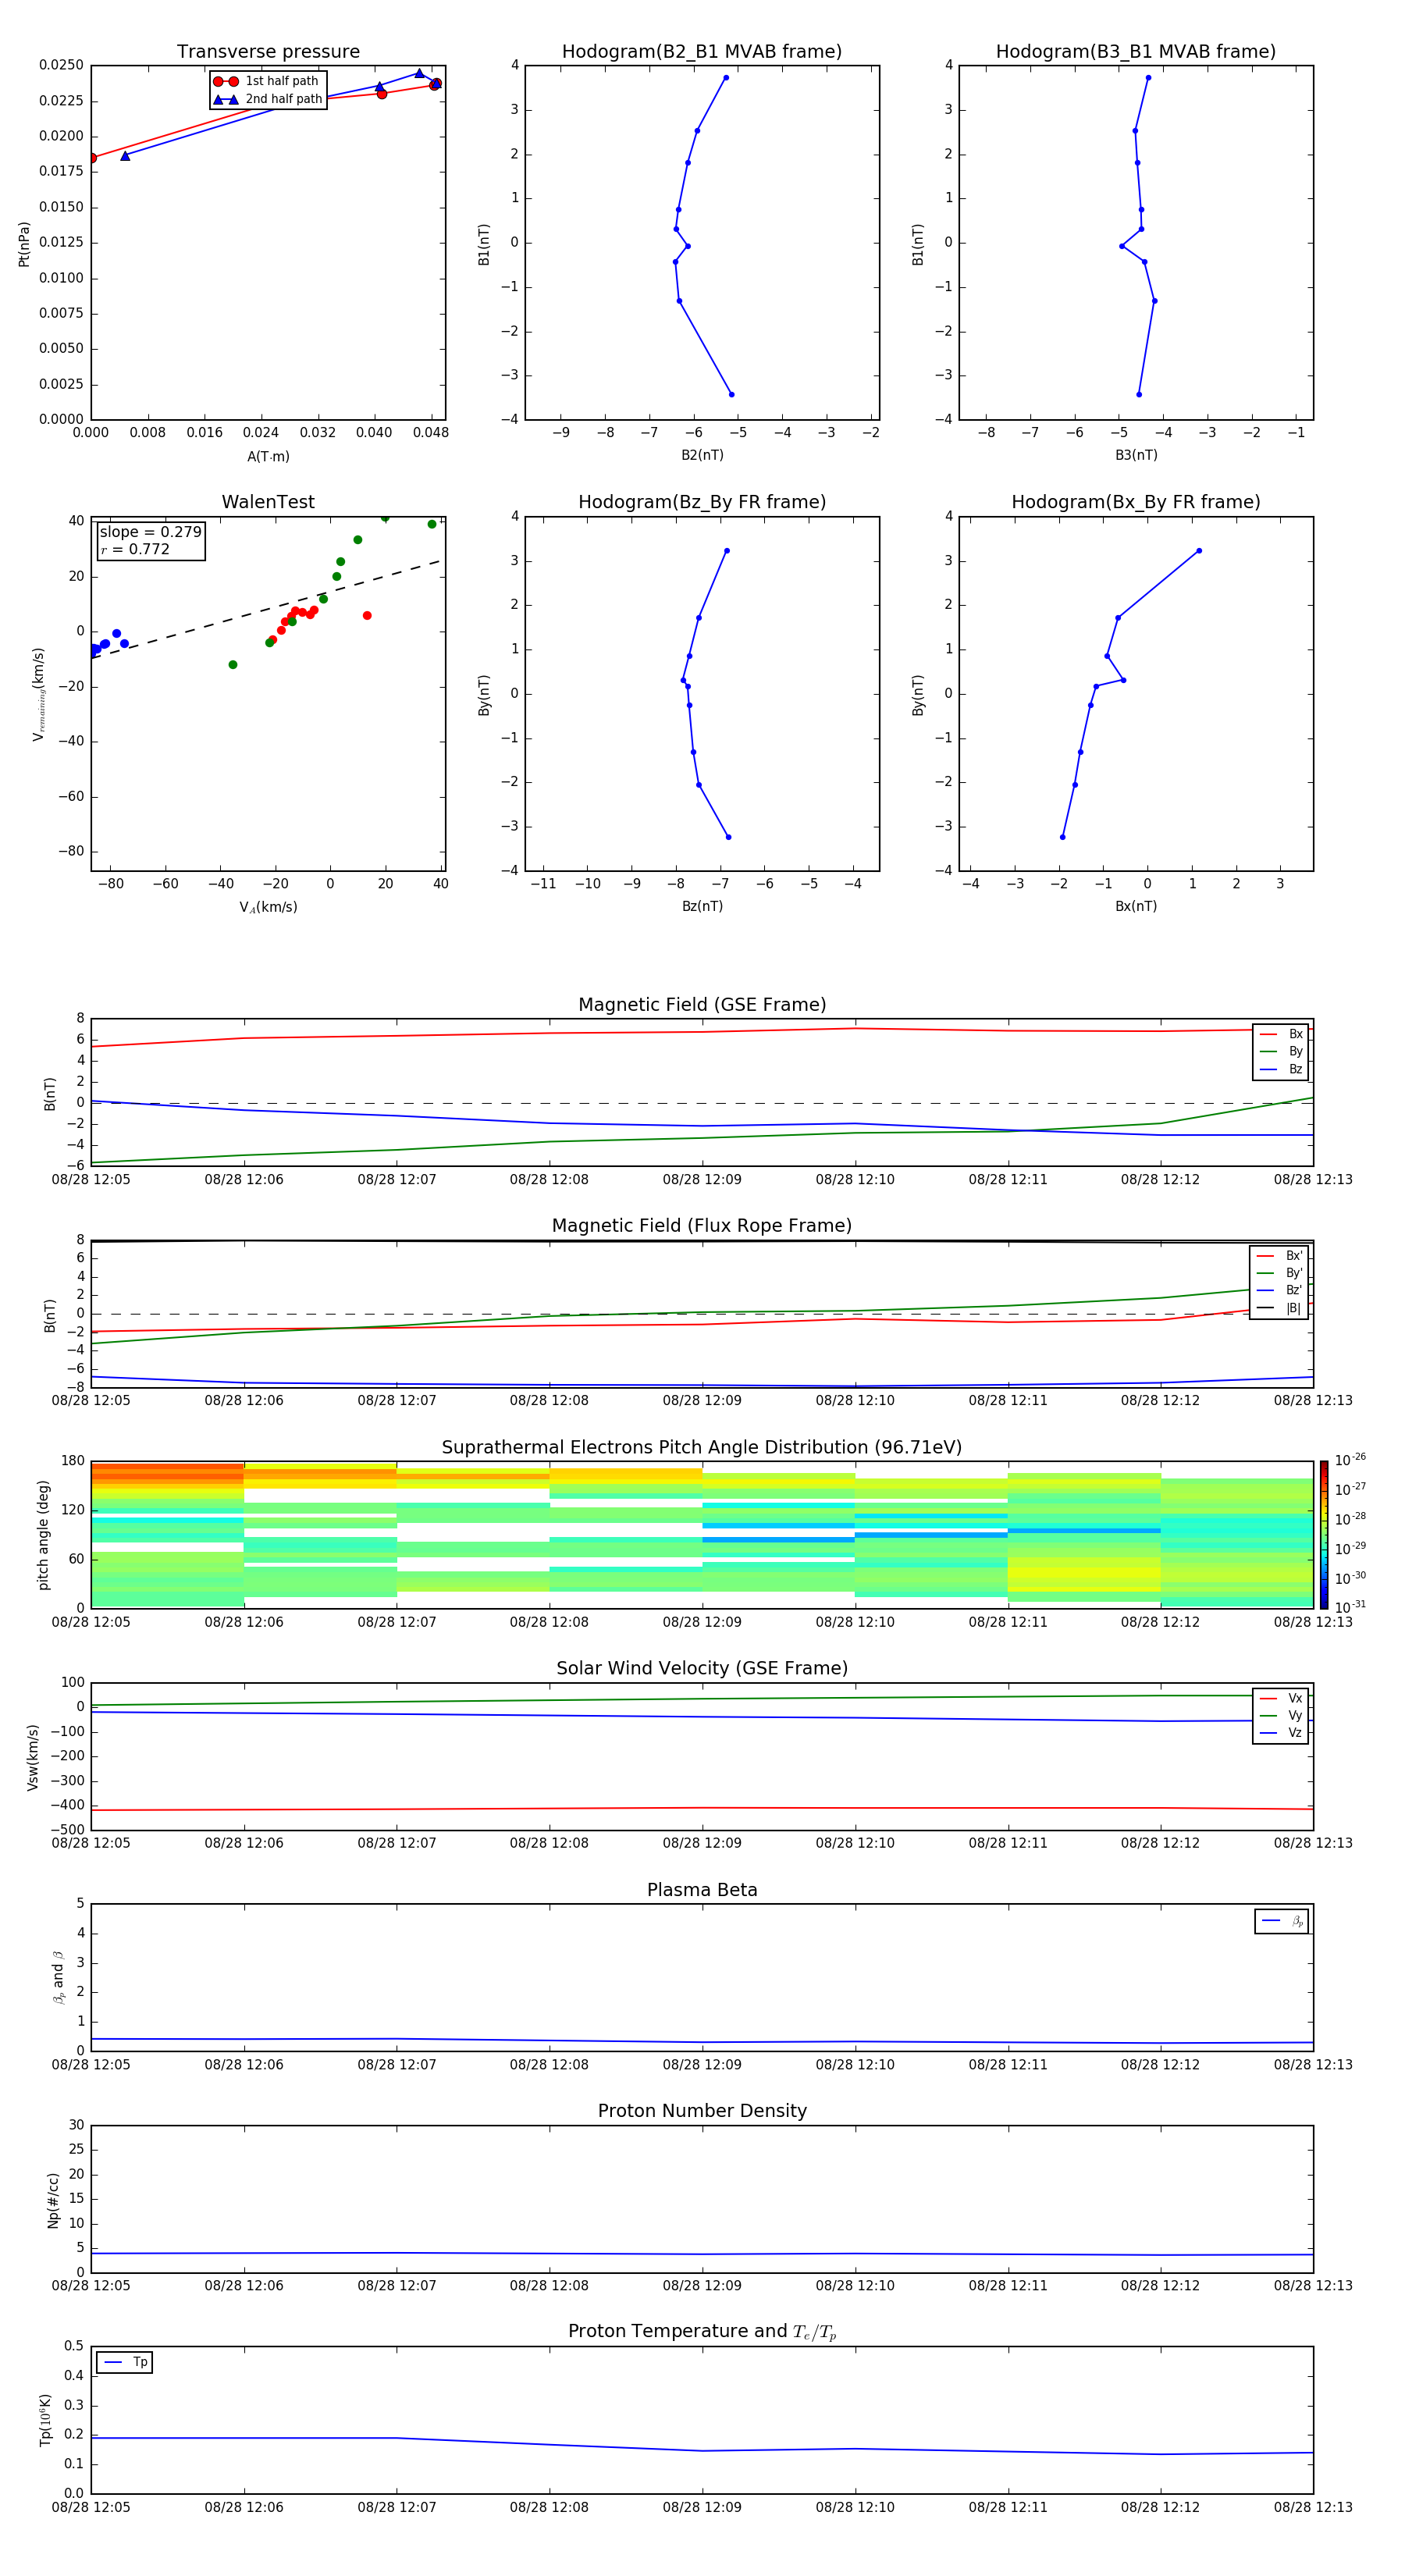The height and width of the screenshot is (2576, 1405).
Task: Click 'Bx' in GSE magnetic field legend
Action: (x=1295, y=1034)
